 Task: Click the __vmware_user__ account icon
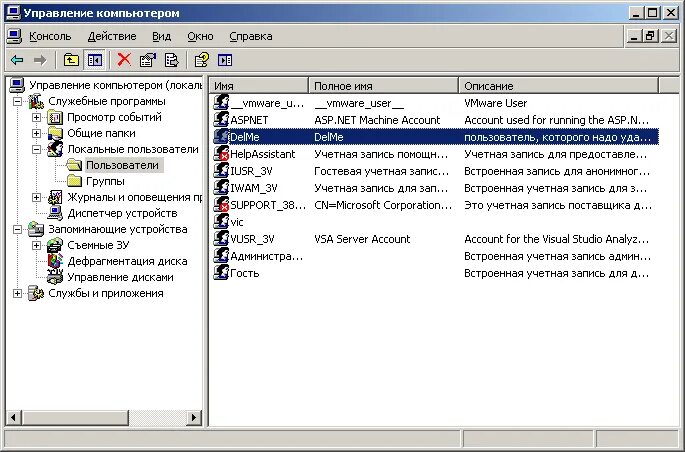pos(221,103)
